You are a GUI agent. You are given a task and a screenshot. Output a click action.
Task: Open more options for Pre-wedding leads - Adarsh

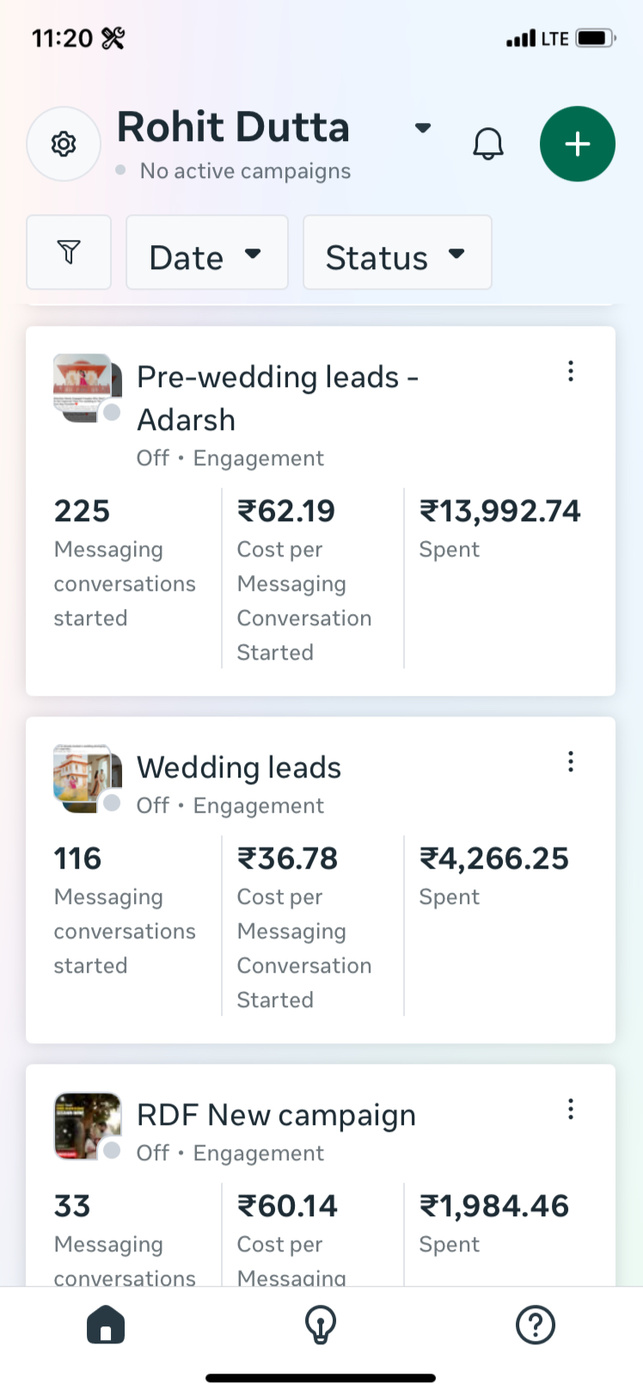tap(570, 372)
